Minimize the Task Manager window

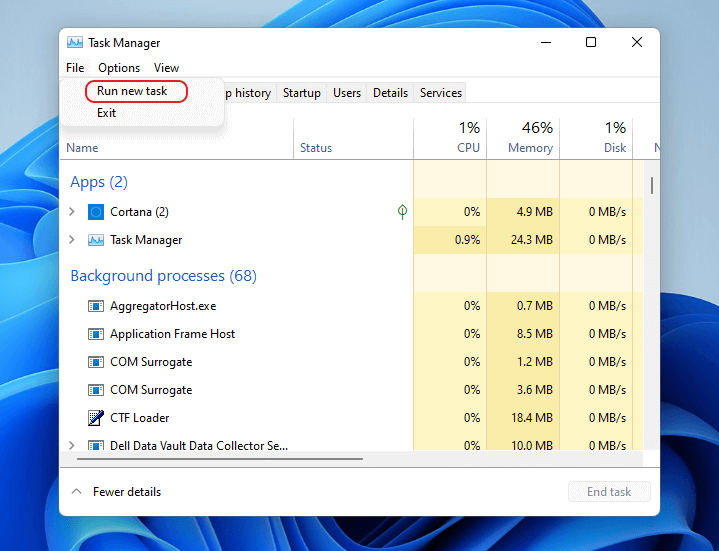coord(546,43)
